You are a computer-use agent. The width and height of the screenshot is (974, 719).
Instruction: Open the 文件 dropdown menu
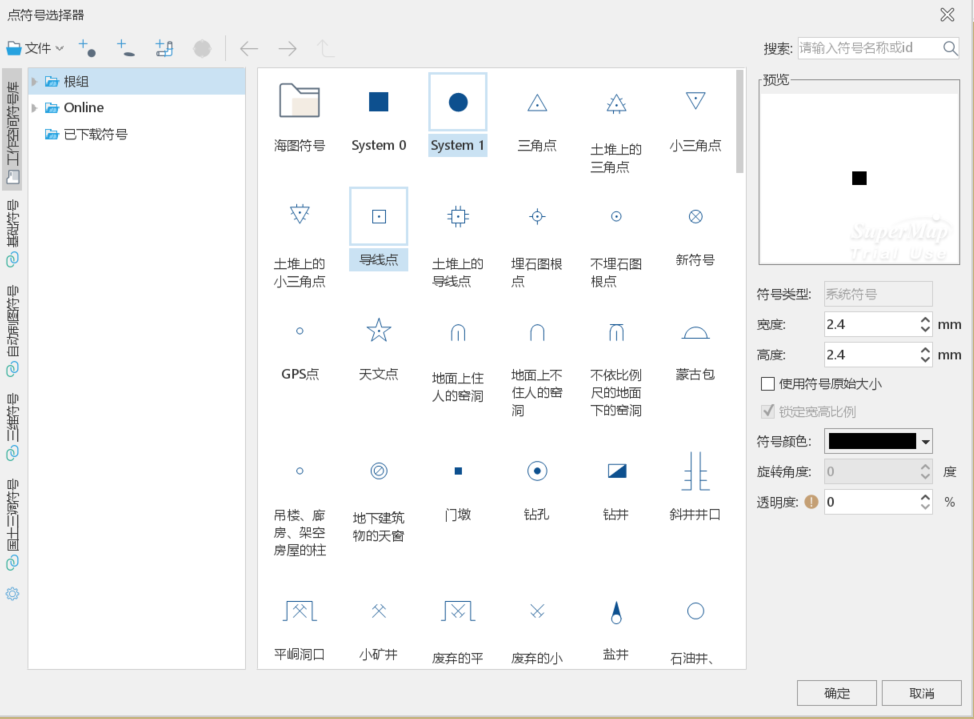coord(36,48)
